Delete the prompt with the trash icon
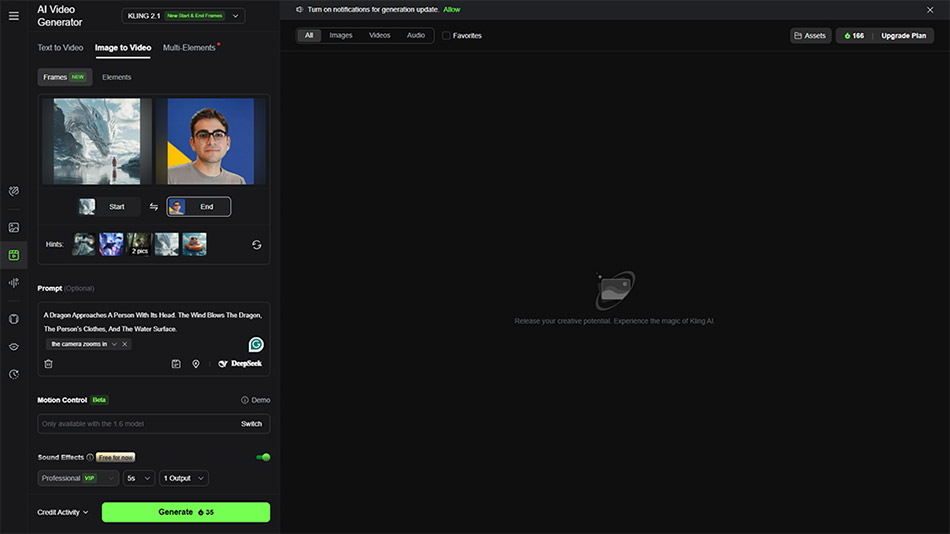Image resolution: width=950 pixels, height=534 pixels. (48, 364)
